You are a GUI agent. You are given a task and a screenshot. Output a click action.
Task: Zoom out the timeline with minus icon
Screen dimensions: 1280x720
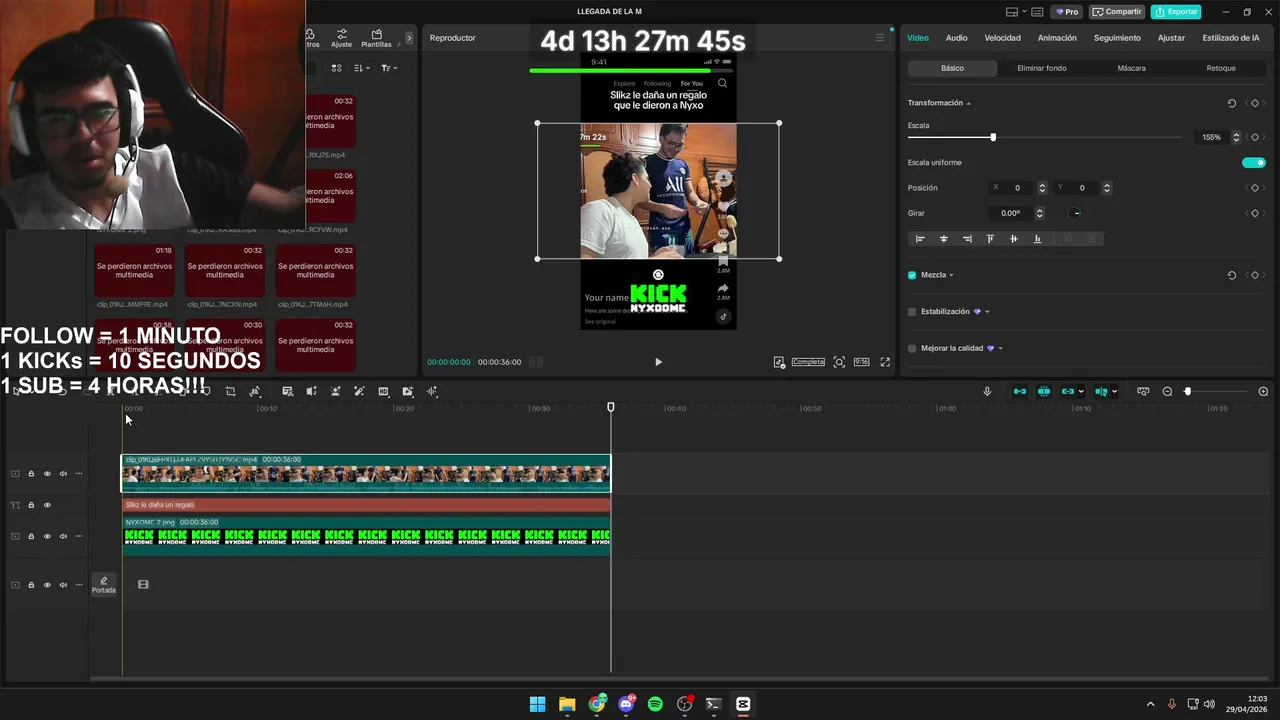[x=1167, y=392]
